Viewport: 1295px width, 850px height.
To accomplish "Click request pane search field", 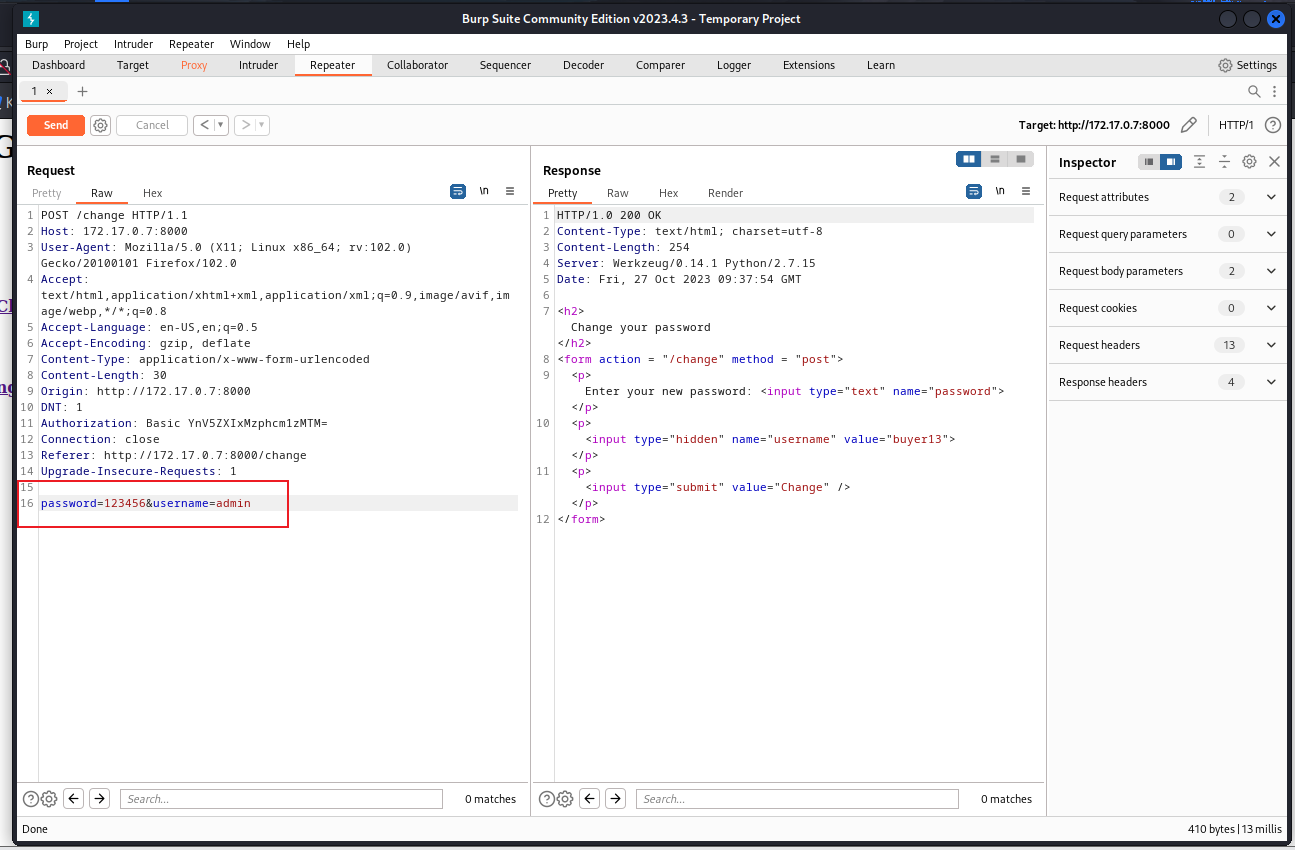I will click(x=281, y=799).
